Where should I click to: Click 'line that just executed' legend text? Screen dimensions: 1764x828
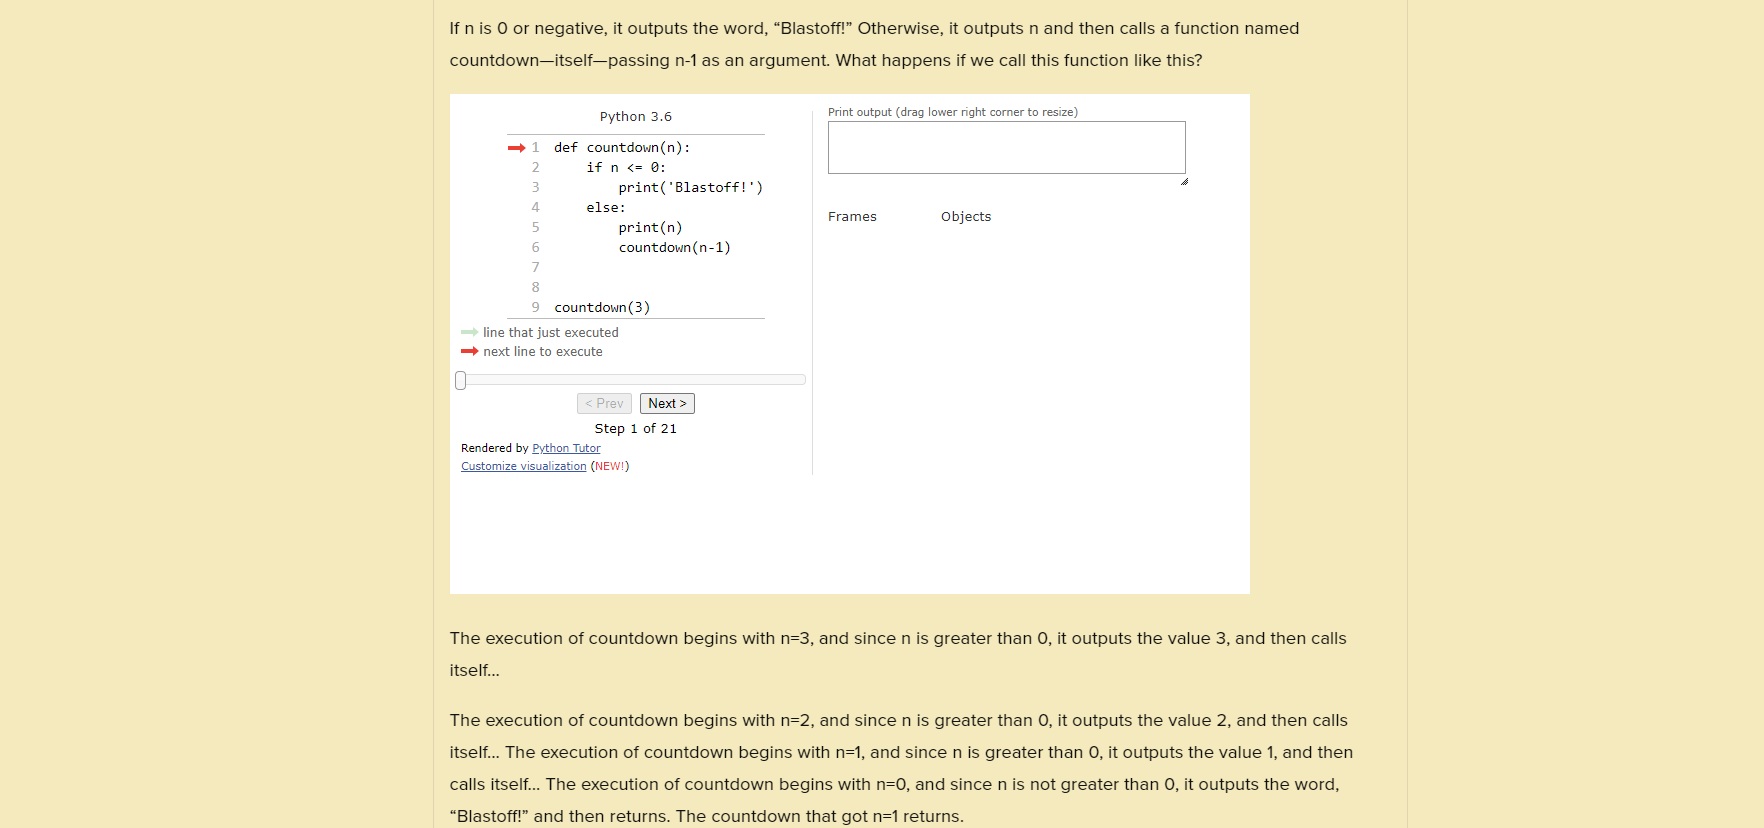tap(551, 332)
